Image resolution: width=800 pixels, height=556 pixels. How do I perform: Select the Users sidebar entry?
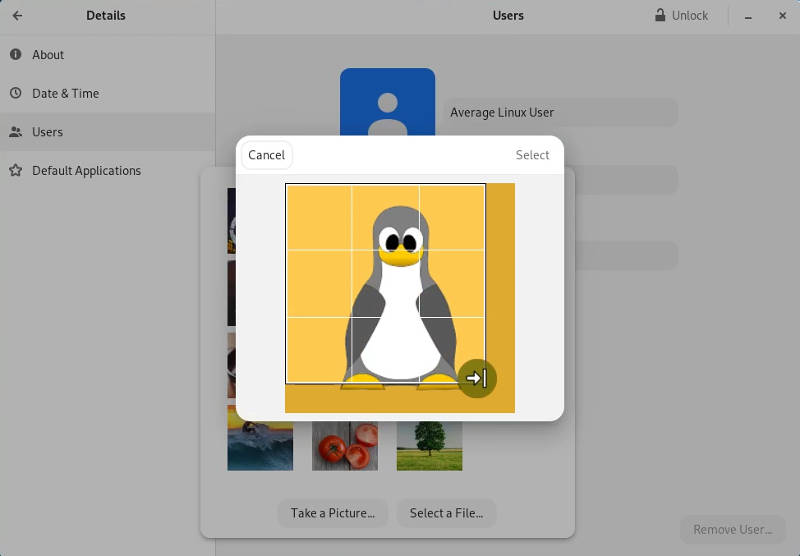click(x=107, y=132)
